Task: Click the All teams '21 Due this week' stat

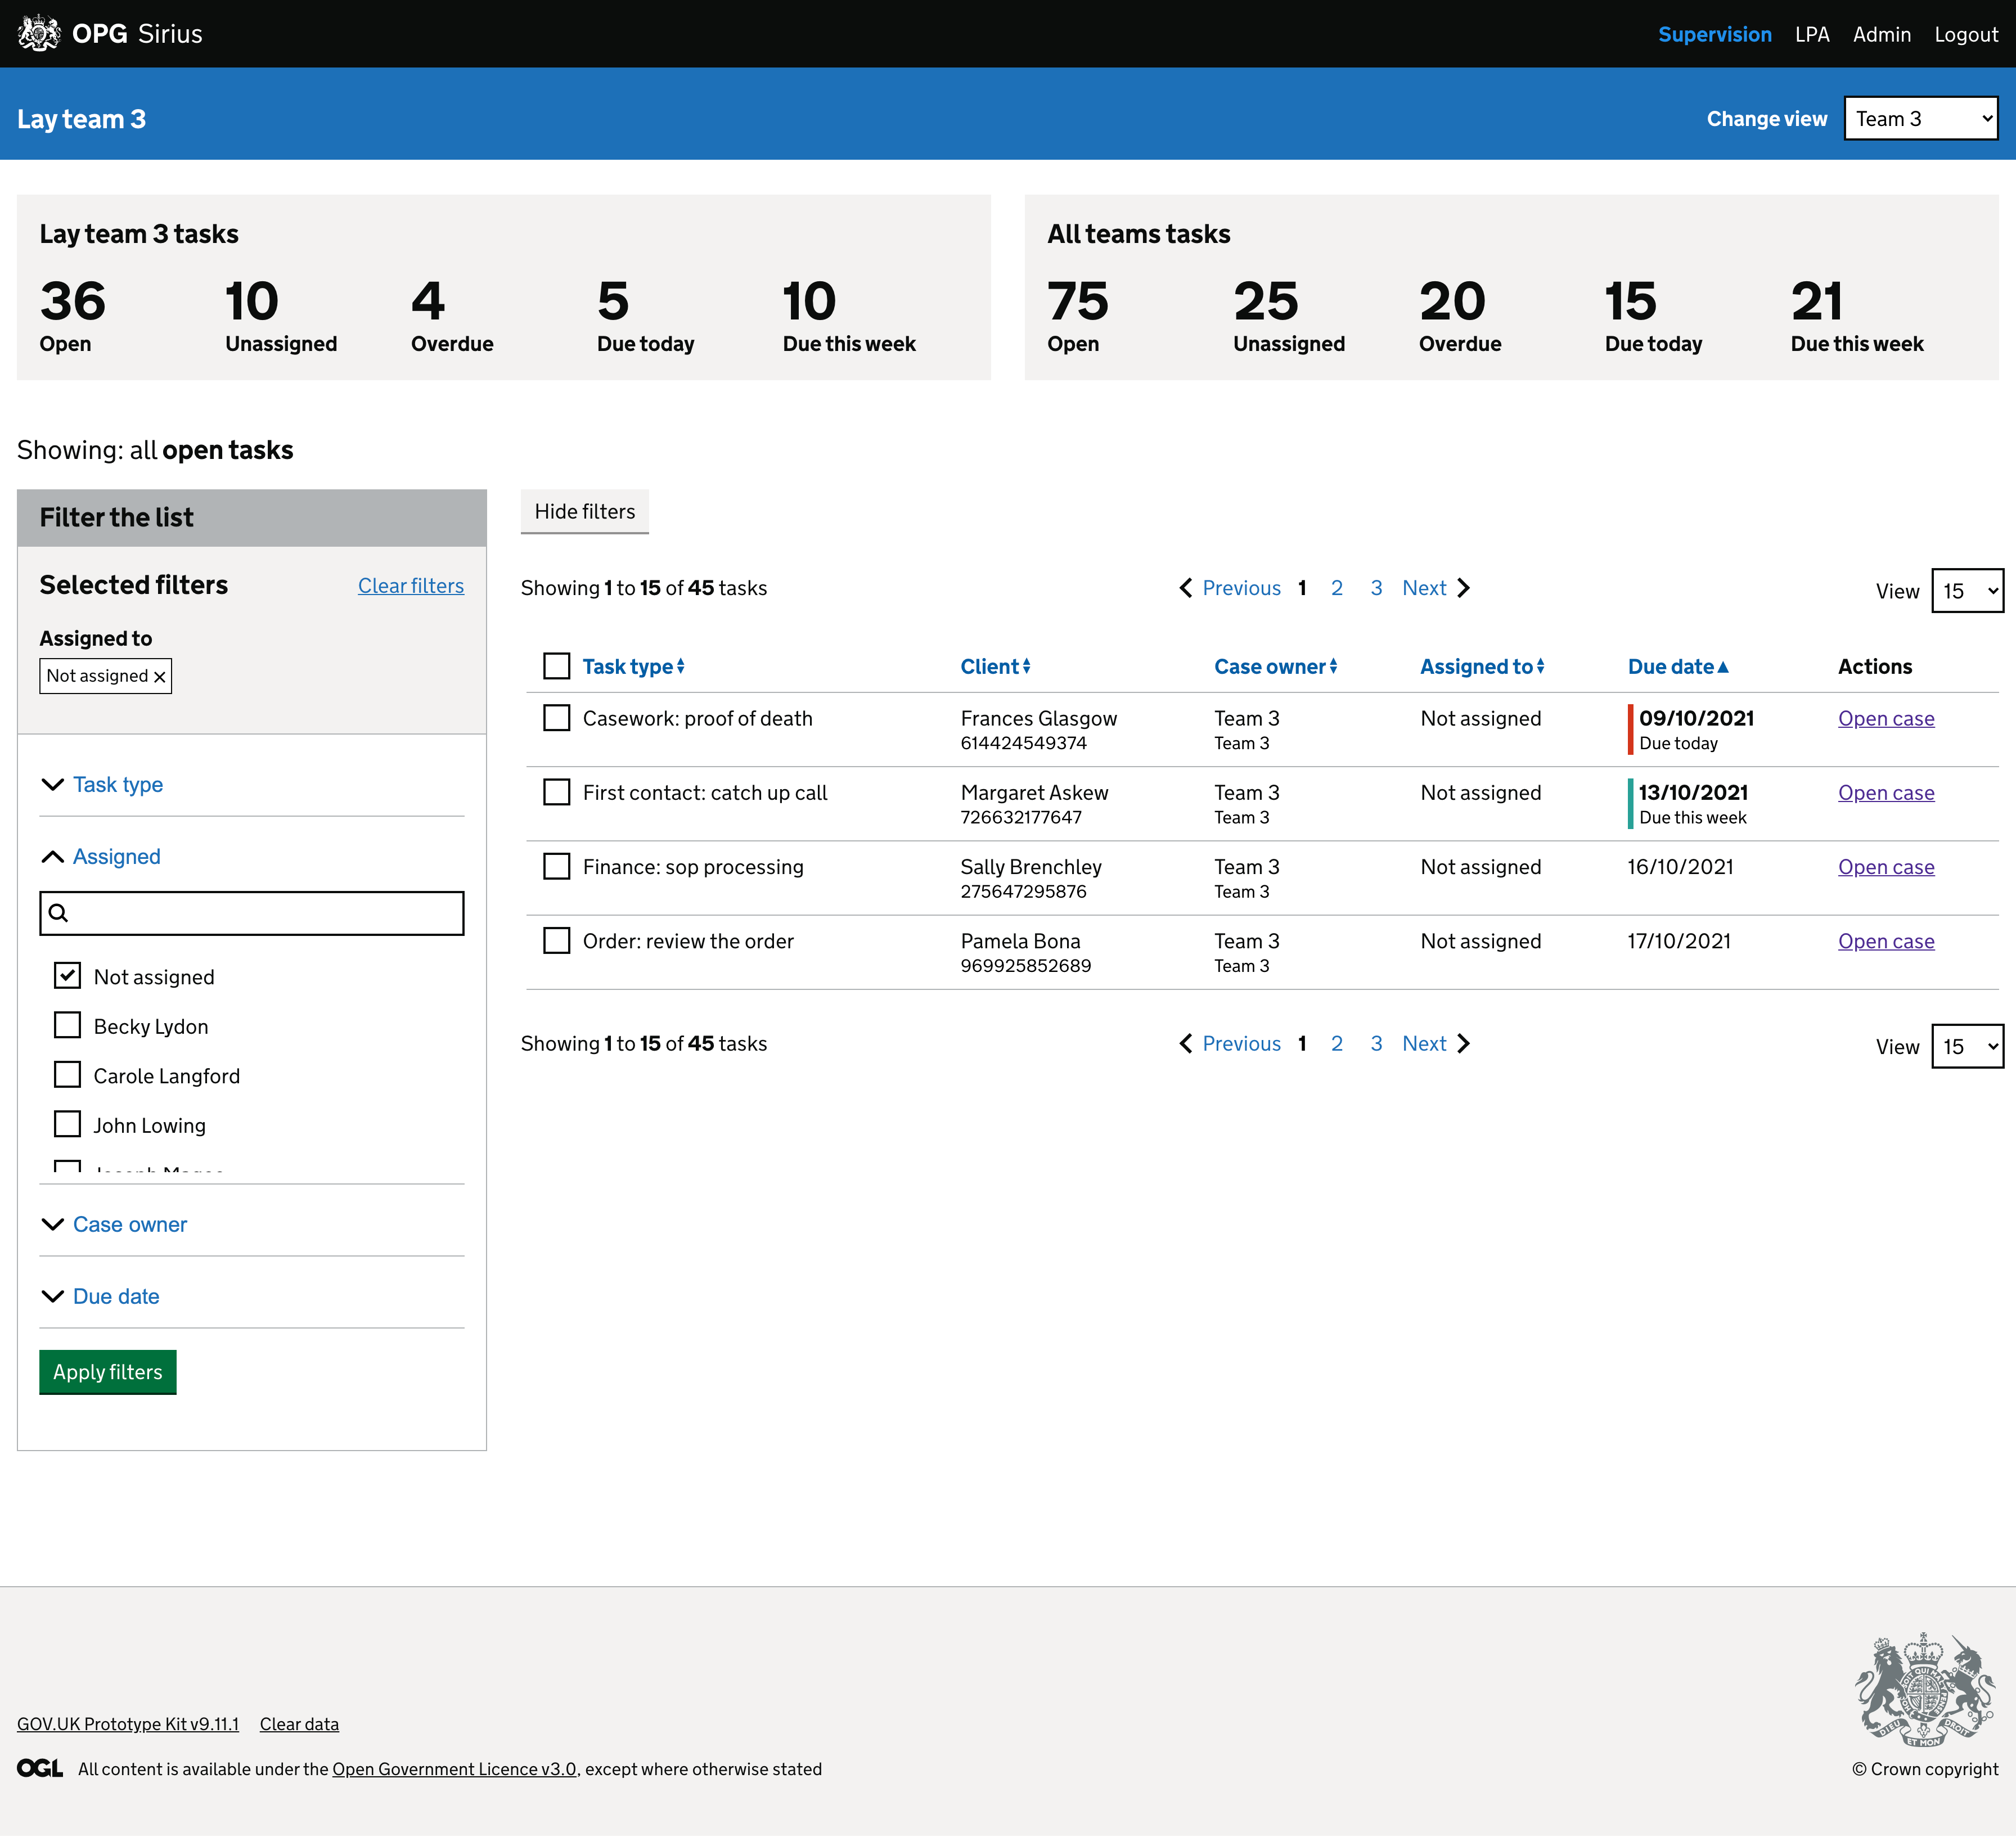Action: [1856, 316]
